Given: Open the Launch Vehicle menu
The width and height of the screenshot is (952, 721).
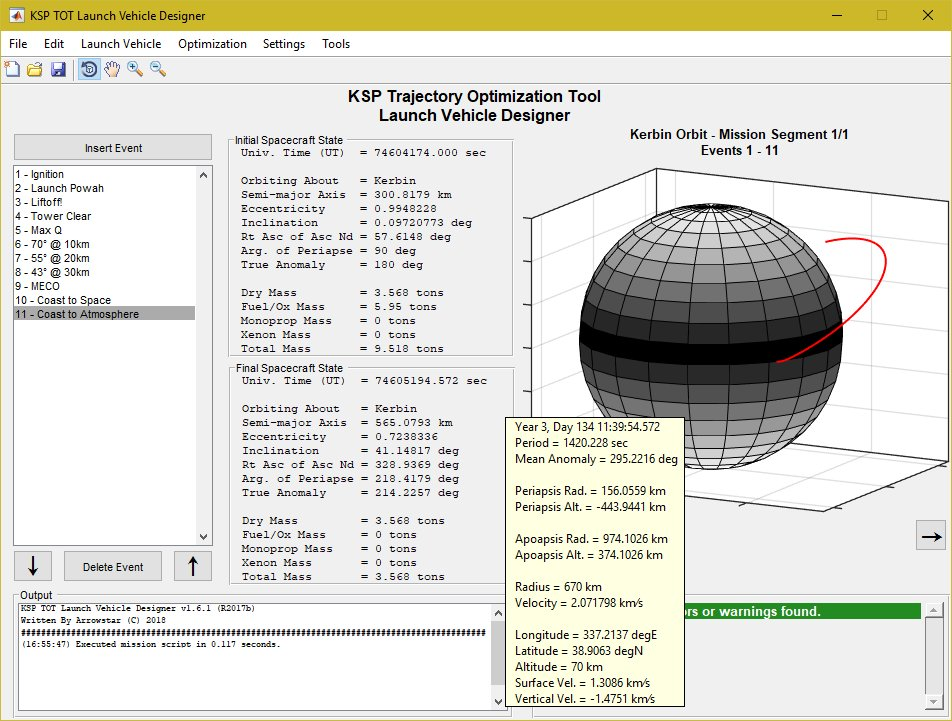Looking at the screenshot, I should tap(121, 44).
